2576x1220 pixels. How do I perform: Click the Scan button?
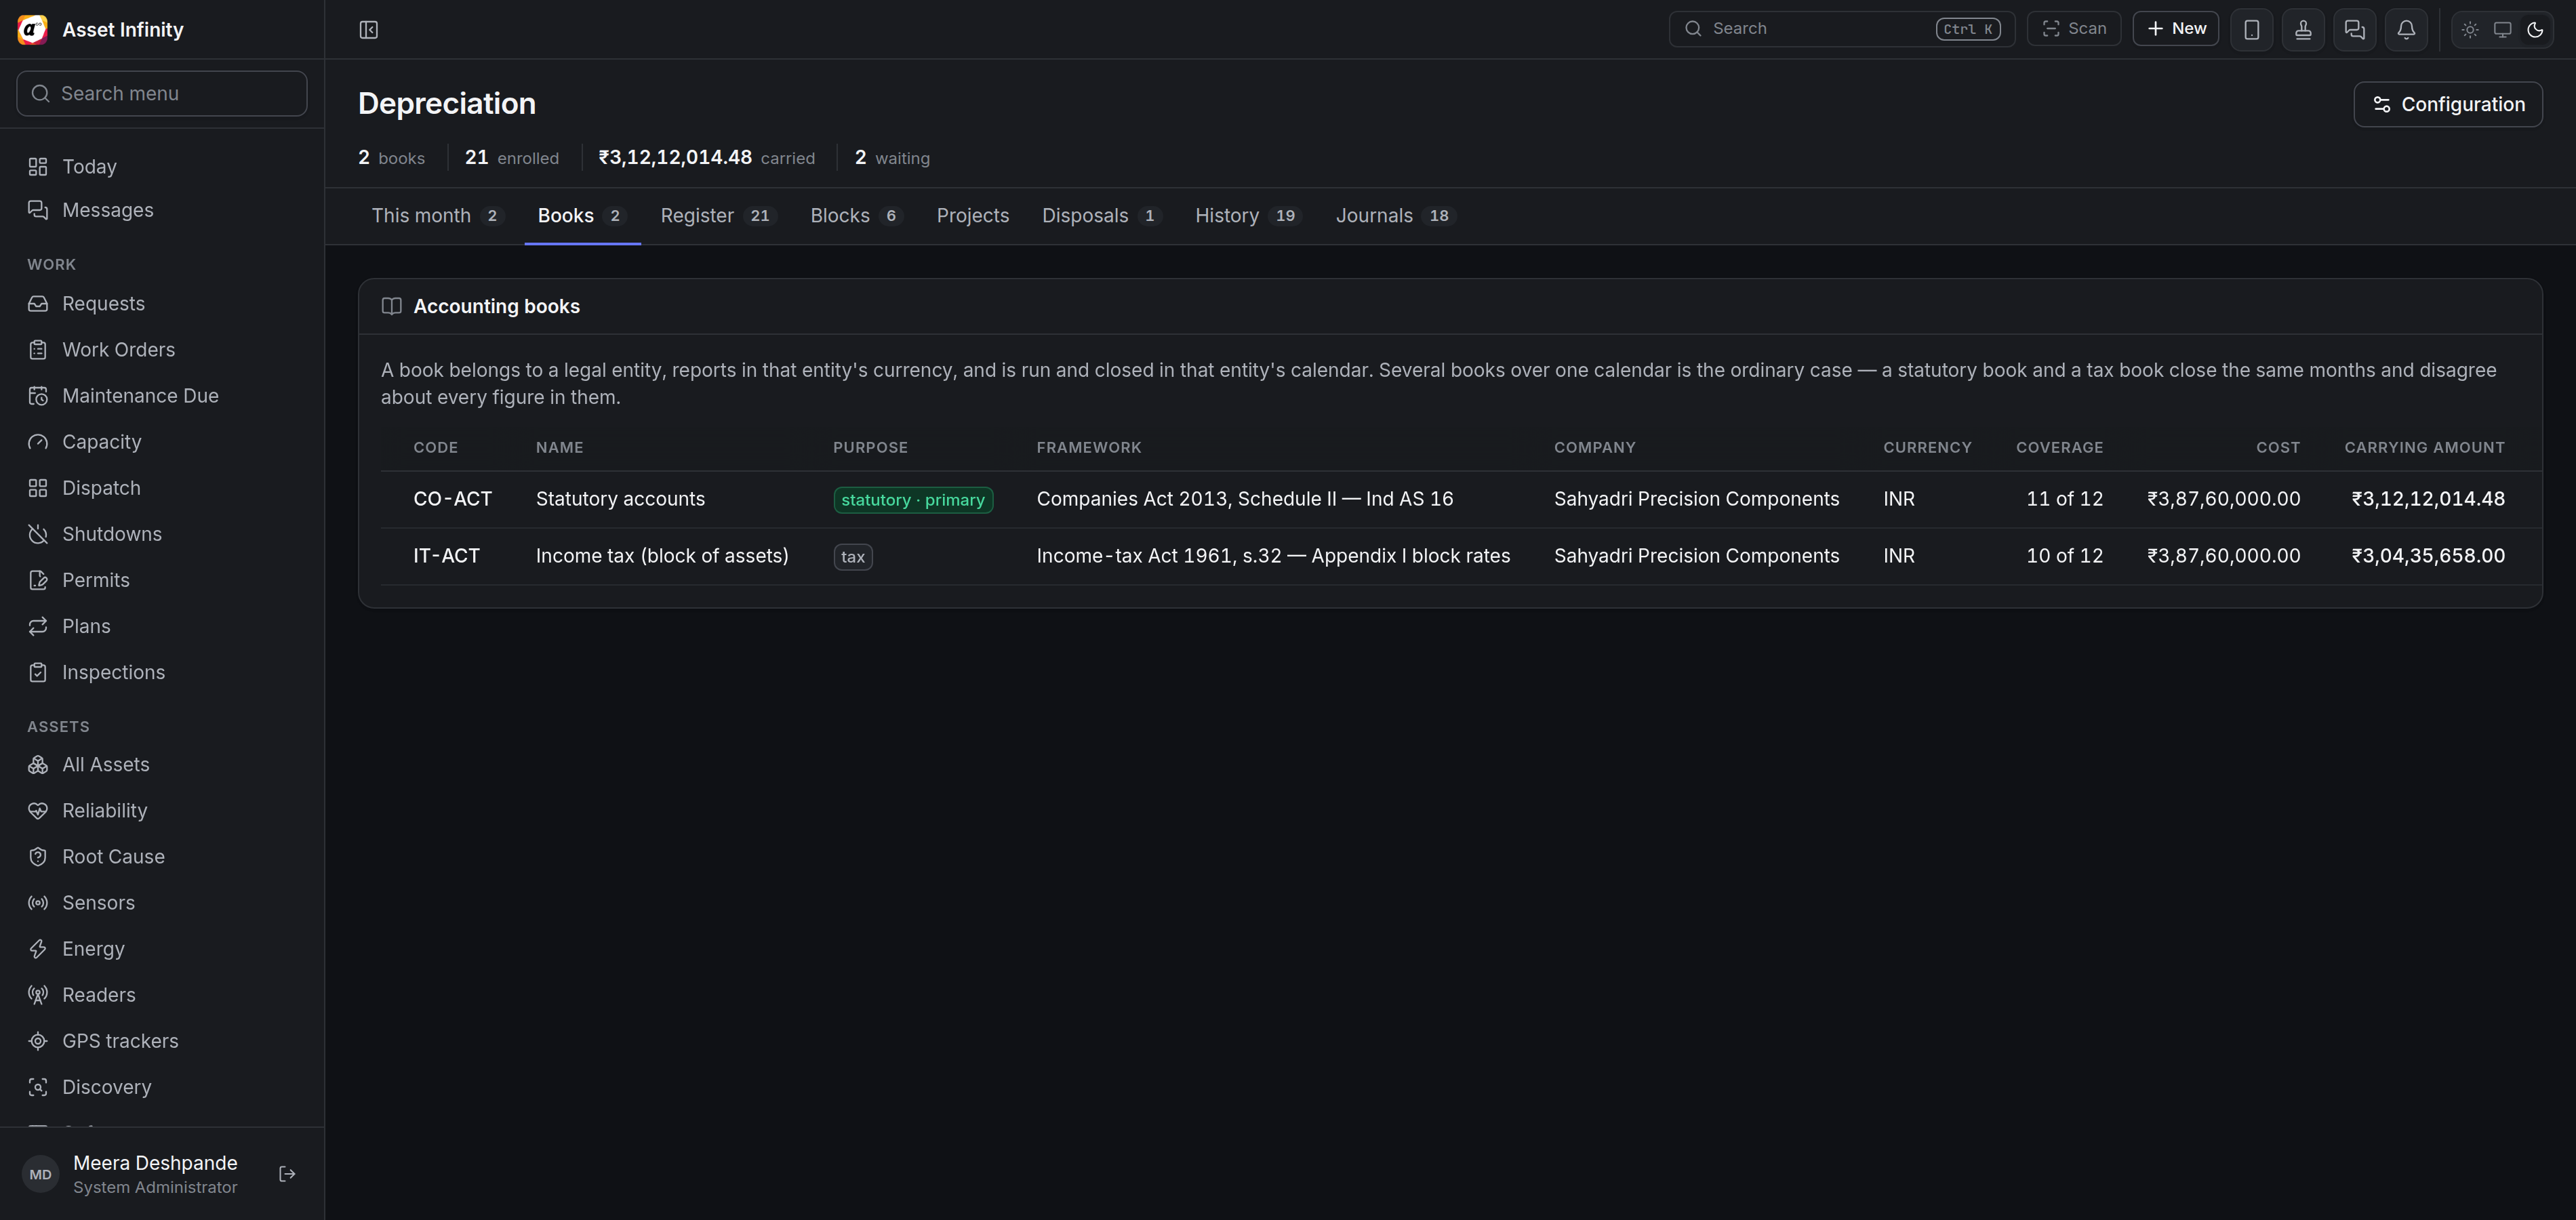(x=2074, y=29)
